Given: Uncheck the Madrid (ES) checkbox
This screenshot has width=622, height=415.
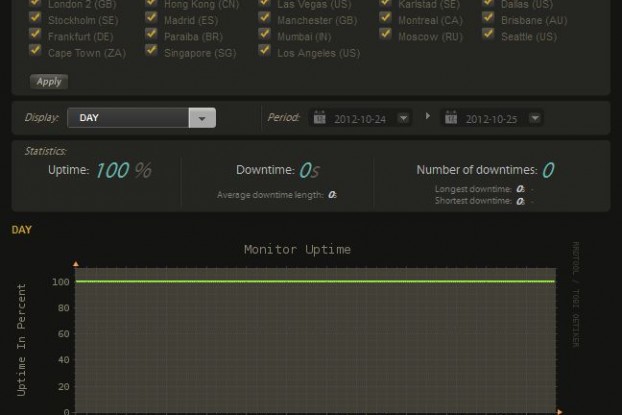Looking at the screenshot, I should (150, 19).
